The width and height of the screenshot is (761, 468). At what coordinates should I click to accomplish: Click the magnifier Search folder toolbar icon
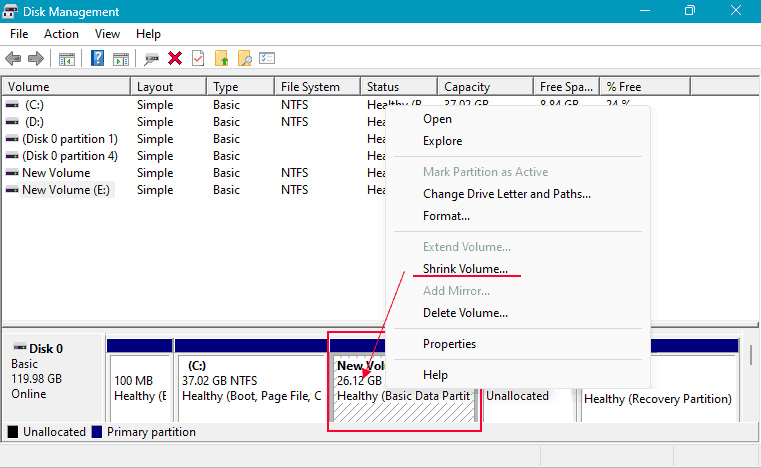[x=244, y=59]
